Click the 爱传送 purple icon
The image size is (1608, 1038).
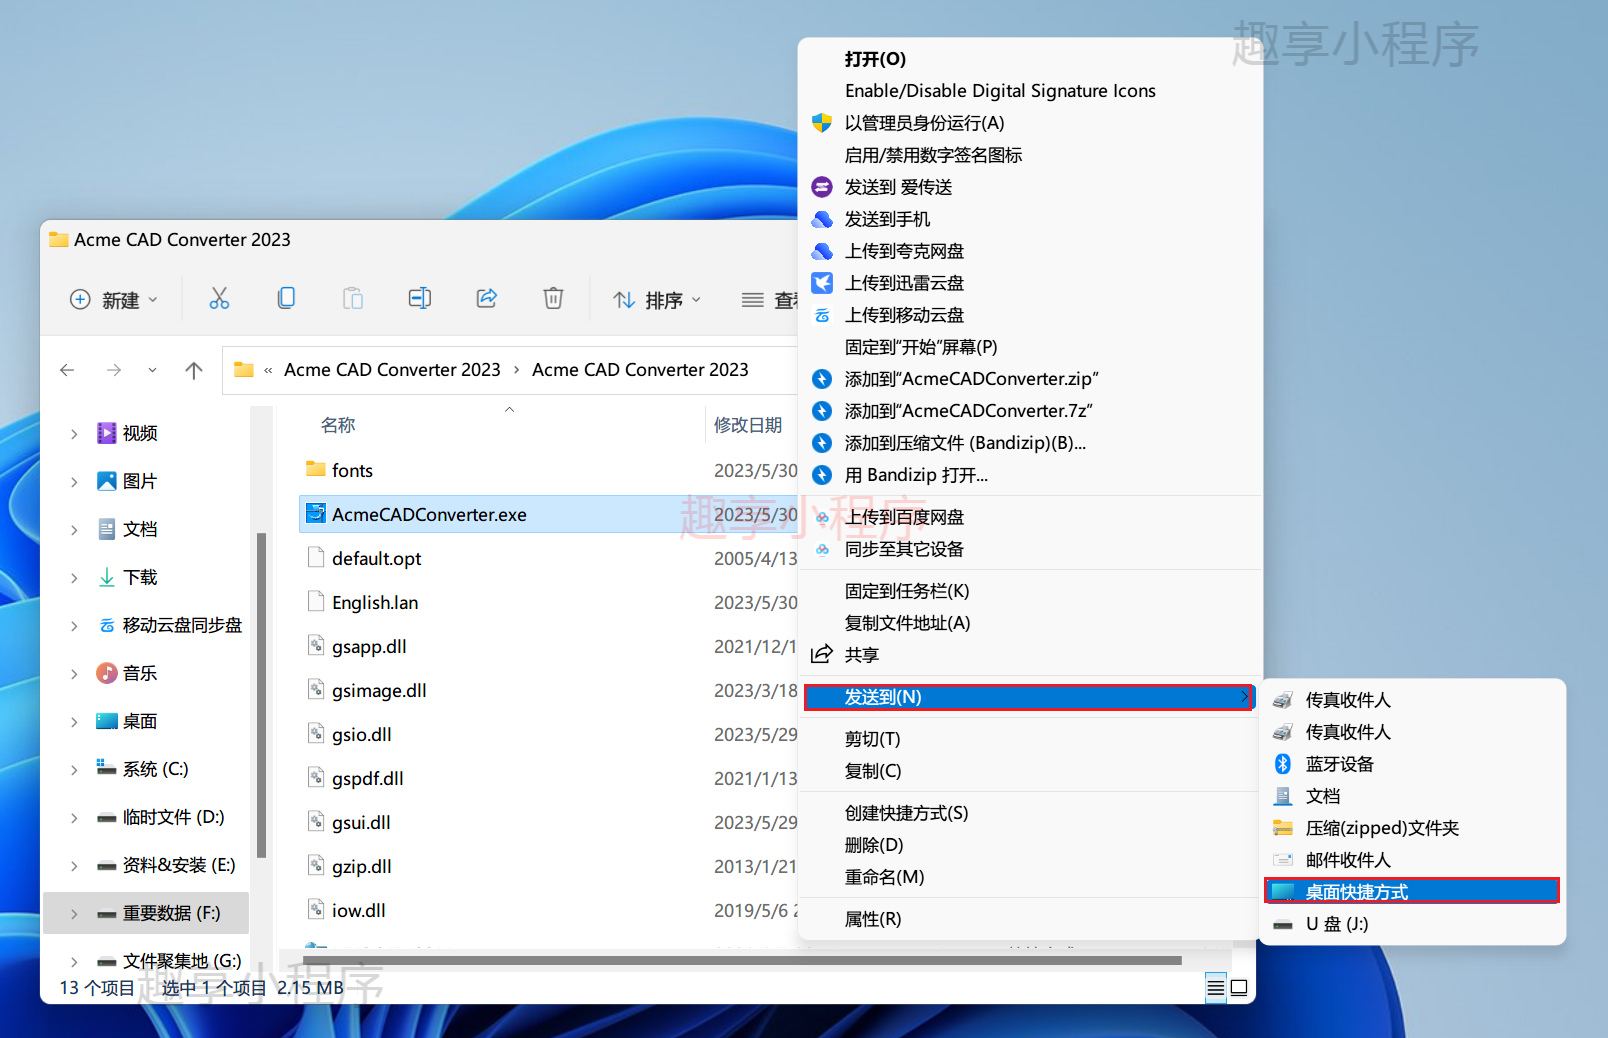click(x=822, y=187)
